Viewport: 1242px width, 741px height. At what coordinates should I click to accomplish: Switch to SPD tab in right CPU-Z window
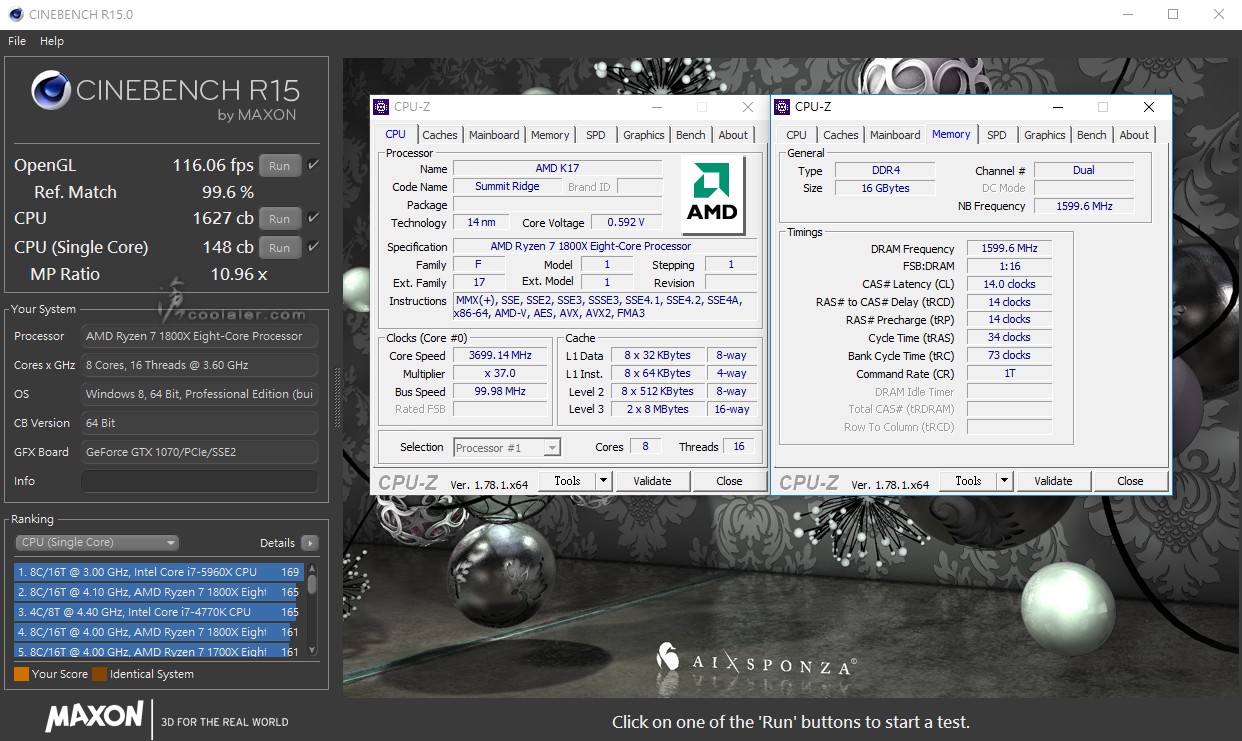(997, 135)
